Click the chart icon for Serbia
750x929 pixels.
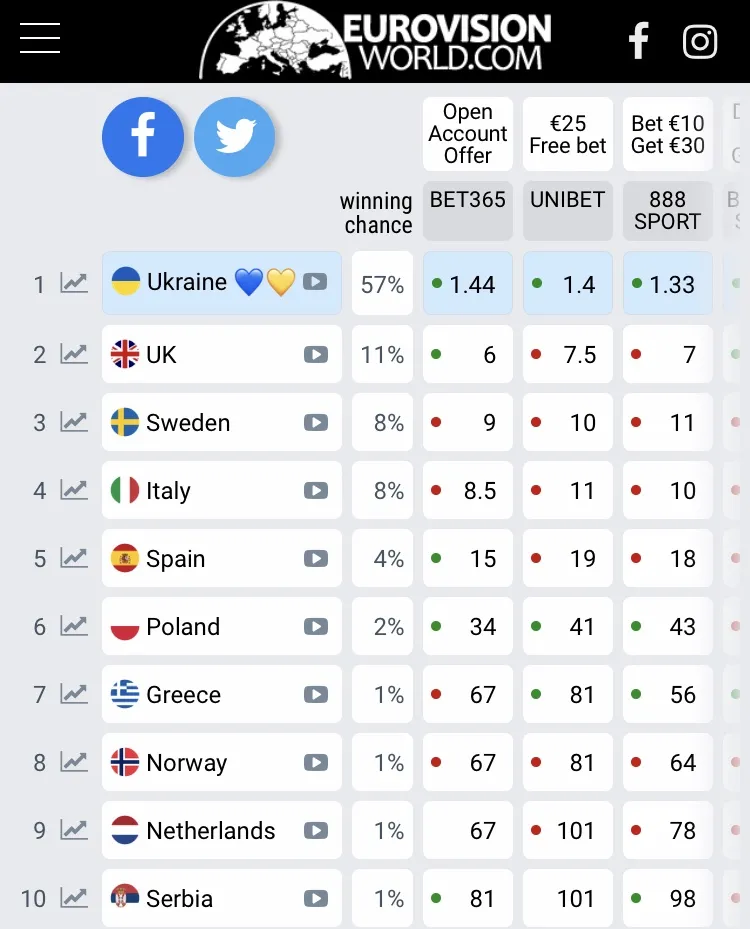(x=74, y=898)
